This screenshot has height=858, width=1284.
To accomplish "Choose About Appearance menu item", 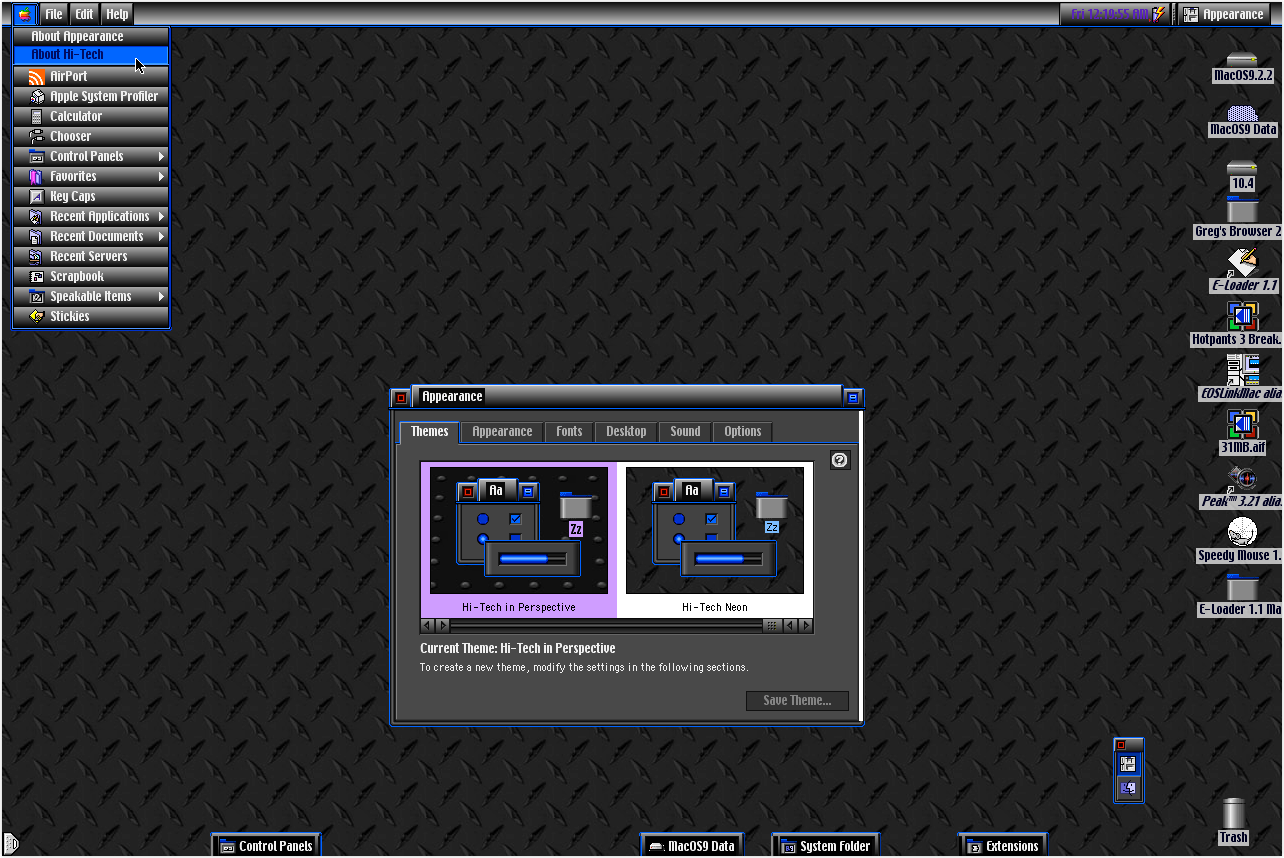I will click(x=91, y=36).
